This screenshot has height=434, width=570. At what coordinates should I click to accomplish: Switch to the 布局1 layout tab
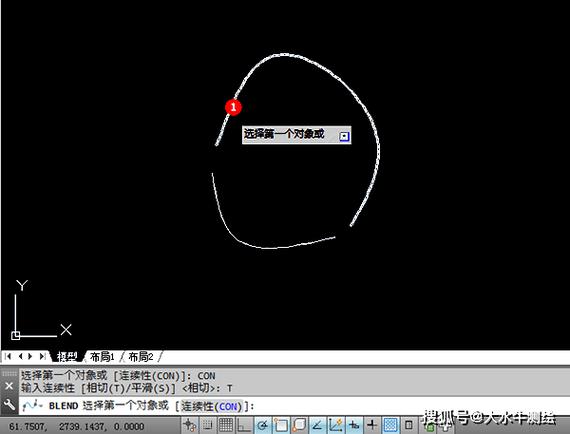[102, 357]
